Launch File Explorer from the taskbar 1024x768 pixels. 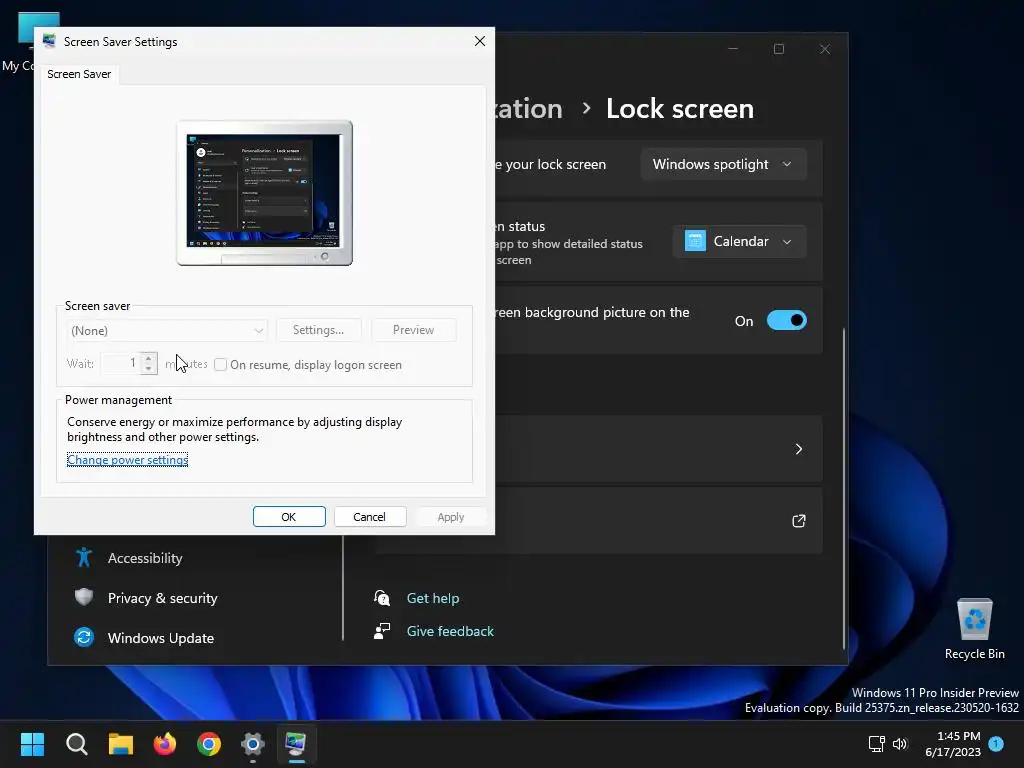point(121,743)
